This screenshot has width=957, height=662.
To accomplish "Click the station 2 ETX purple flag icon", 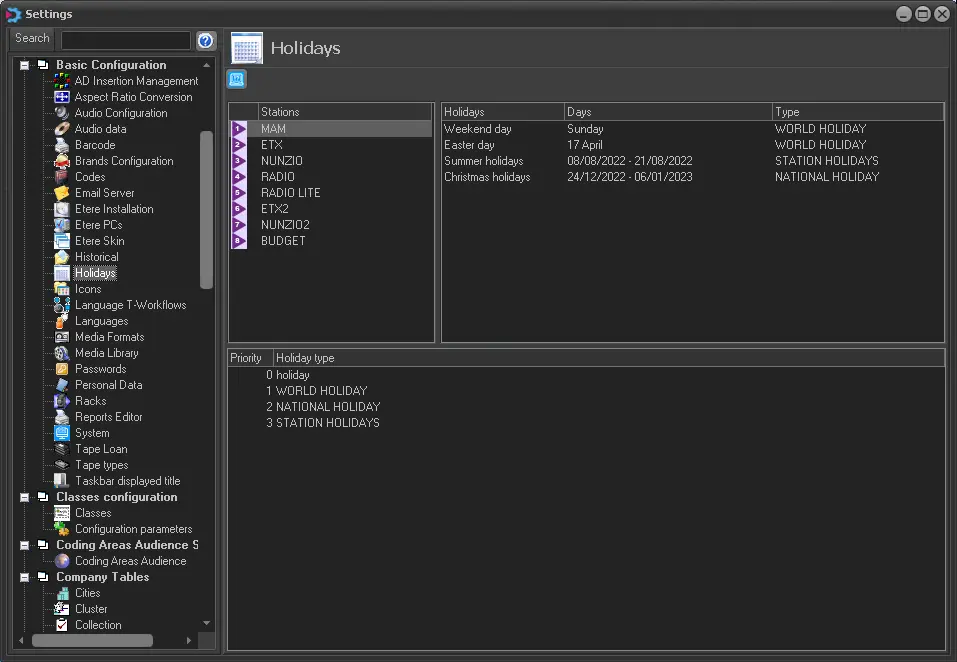I will point(239,145).
